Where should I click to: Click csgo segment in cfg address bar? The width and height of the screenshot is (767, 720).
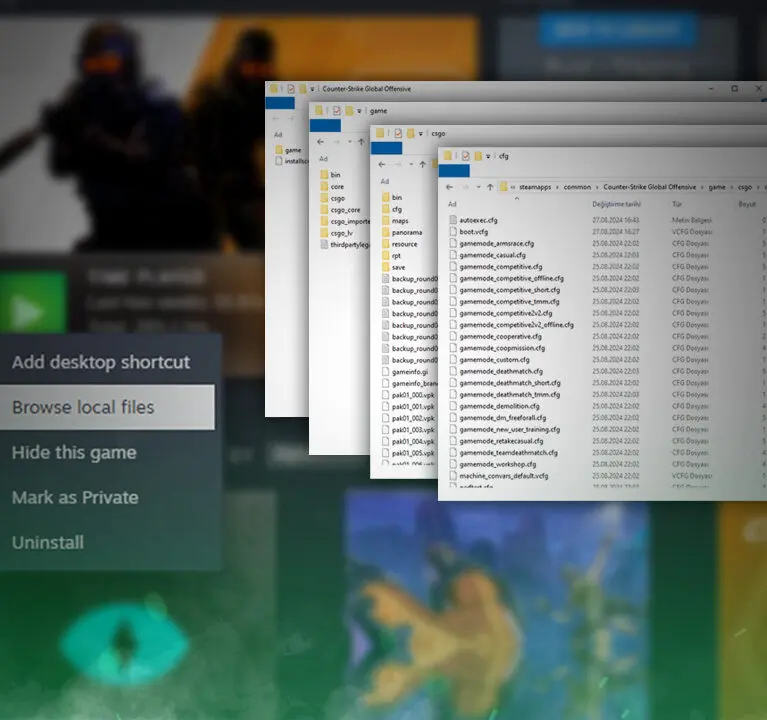point(744,187)
